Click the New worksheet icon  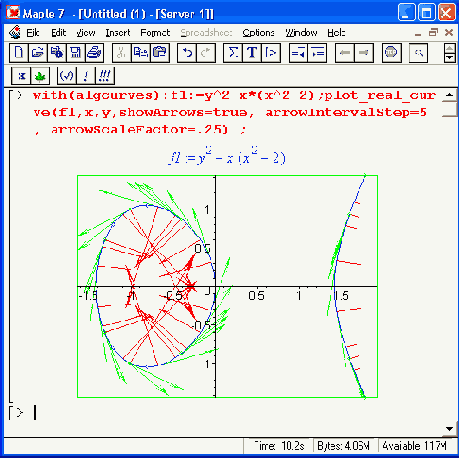coord(19,53)
